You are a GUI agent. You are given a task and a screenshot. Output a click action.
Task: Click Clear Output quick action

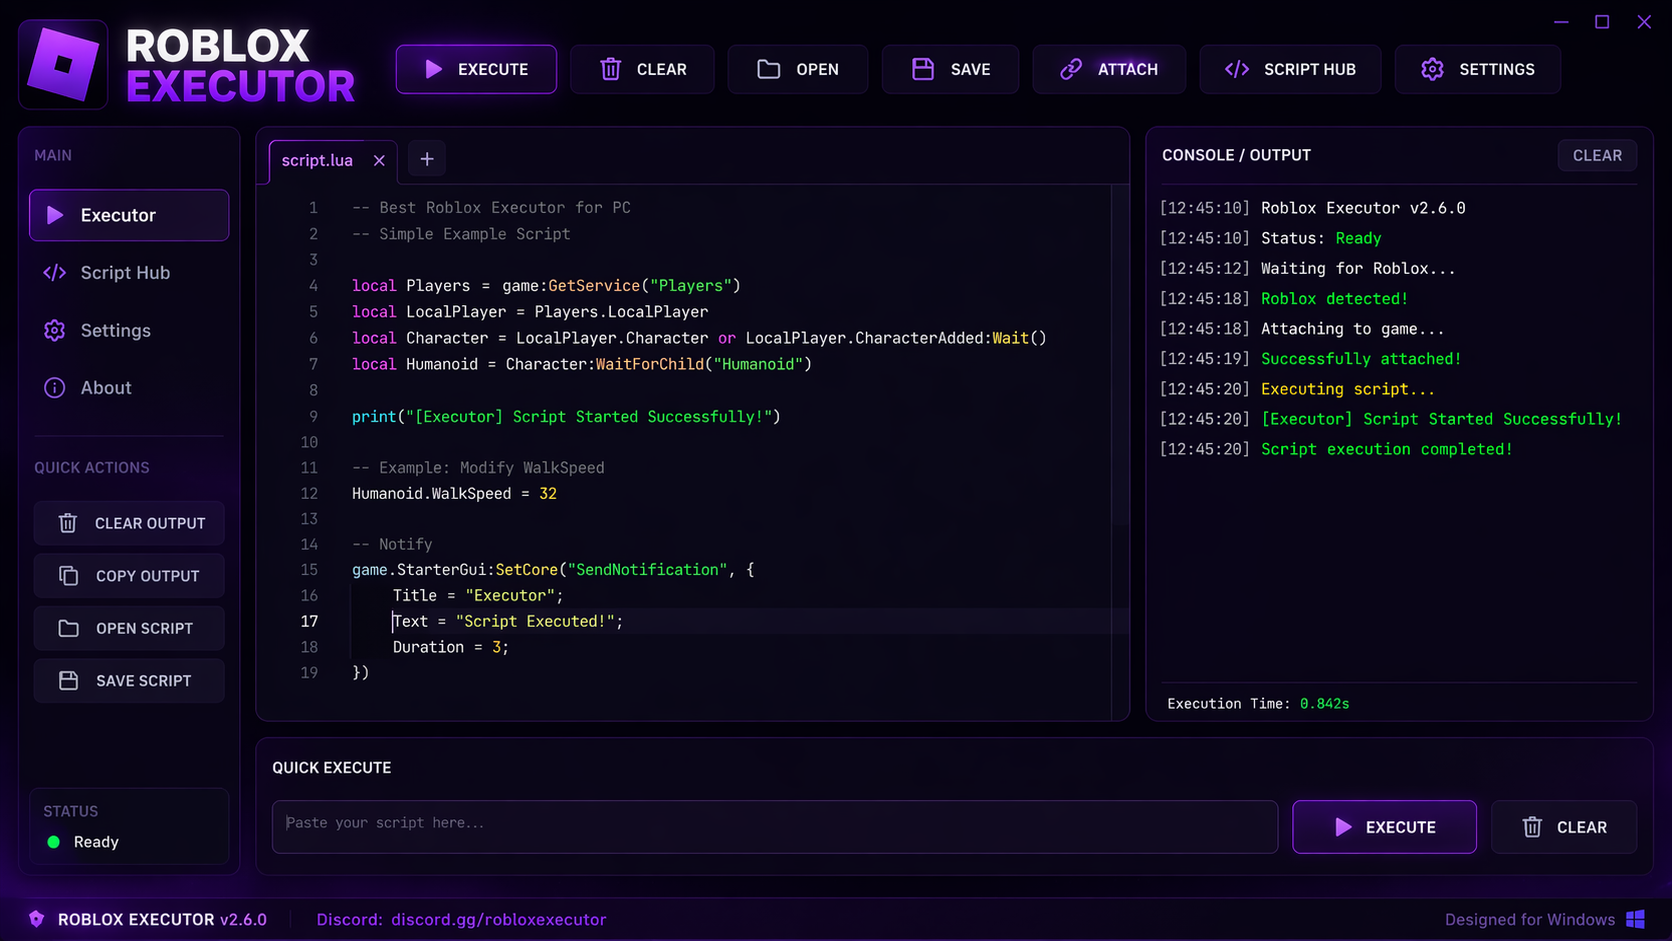[x=129, y=523]
